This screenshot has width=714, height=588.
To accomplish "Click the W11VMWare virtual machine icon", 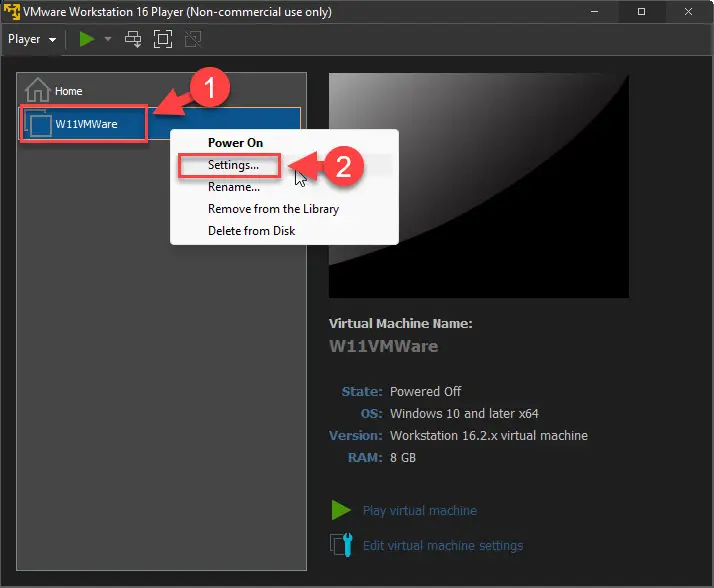I will [x=40, y=125].
